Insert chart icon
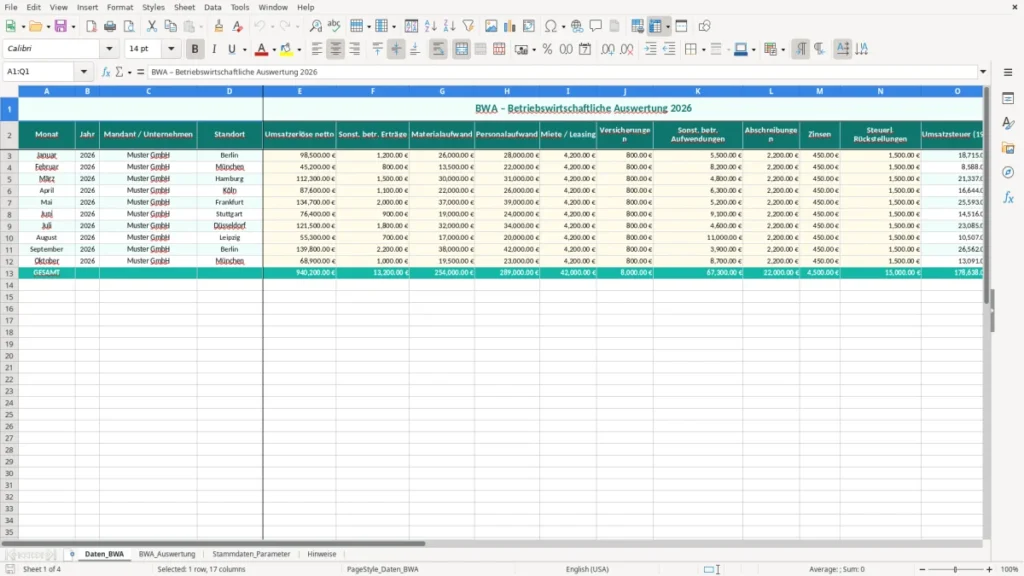This screenshot has width=1024, height=576. tap(509, 26)
